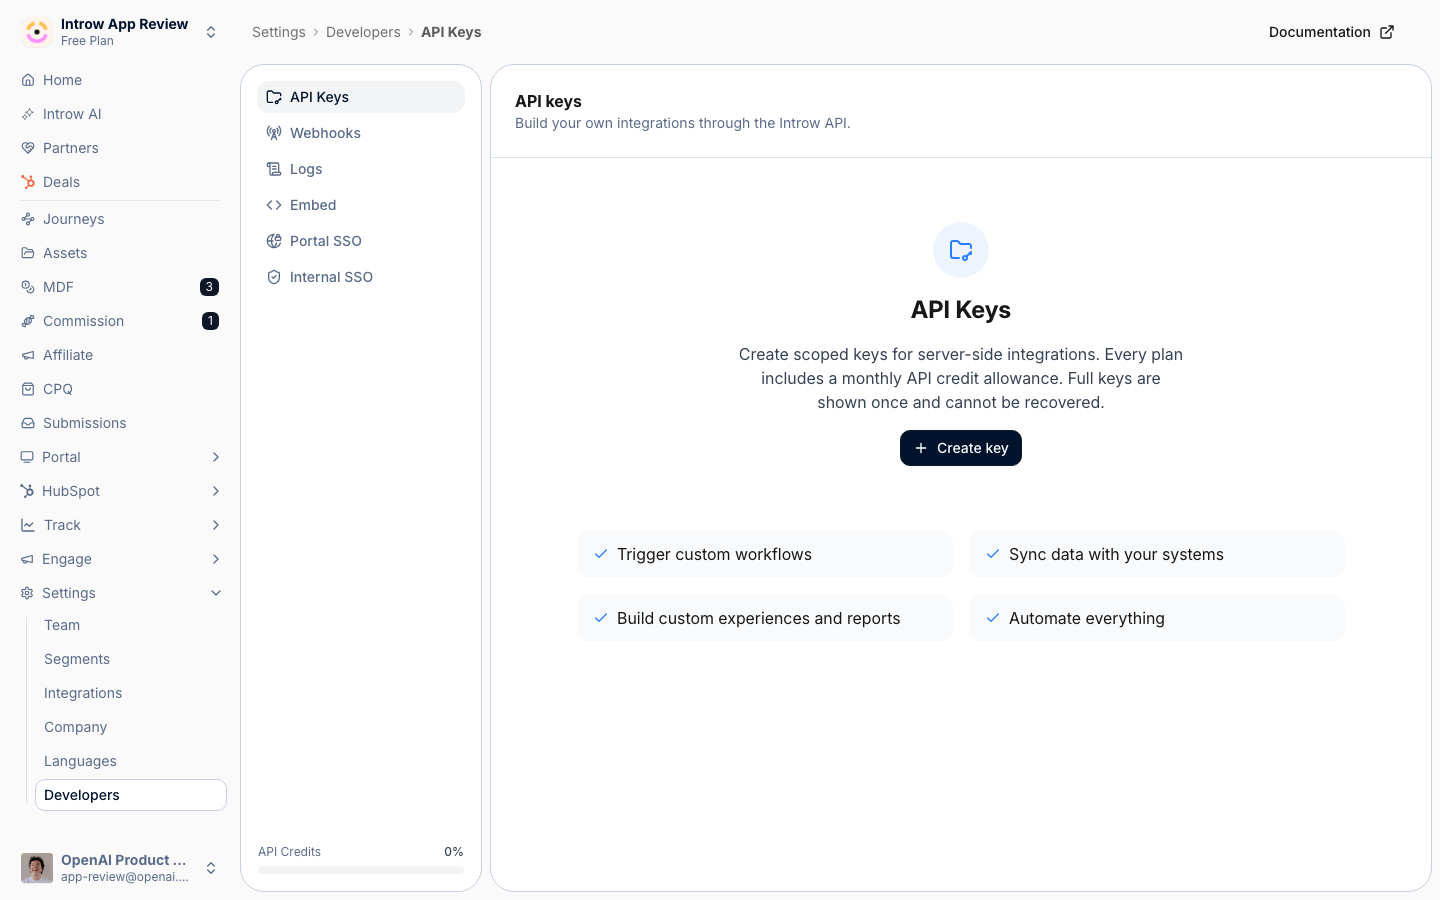This screenshot has width=1440, height=900.
Task: Click the API Credits progress bar
Action: 361,870
